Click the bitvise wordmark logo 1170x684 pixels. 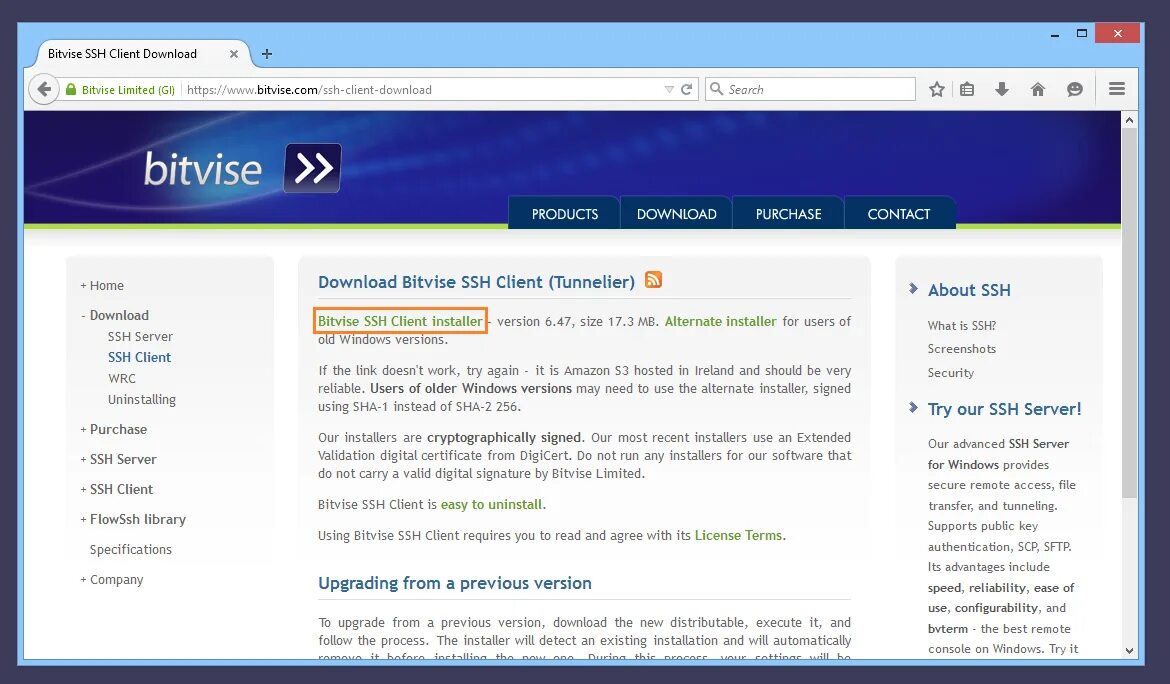(202, 169)
